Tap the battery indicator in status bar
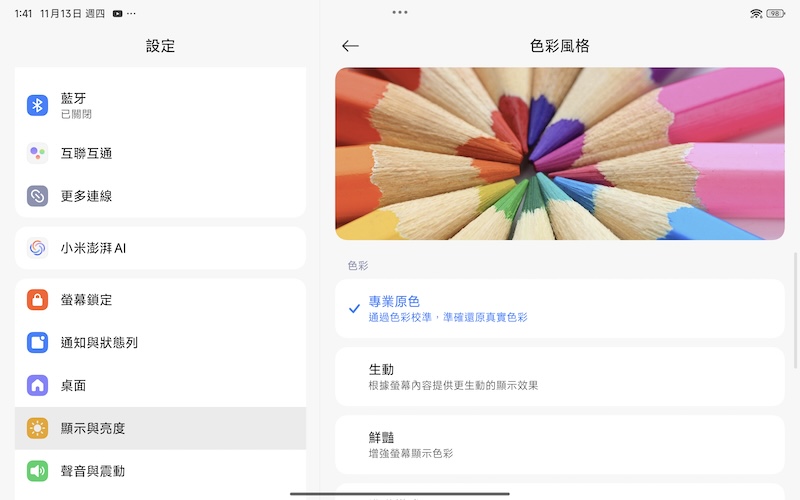800x500 pixels. 774,13
